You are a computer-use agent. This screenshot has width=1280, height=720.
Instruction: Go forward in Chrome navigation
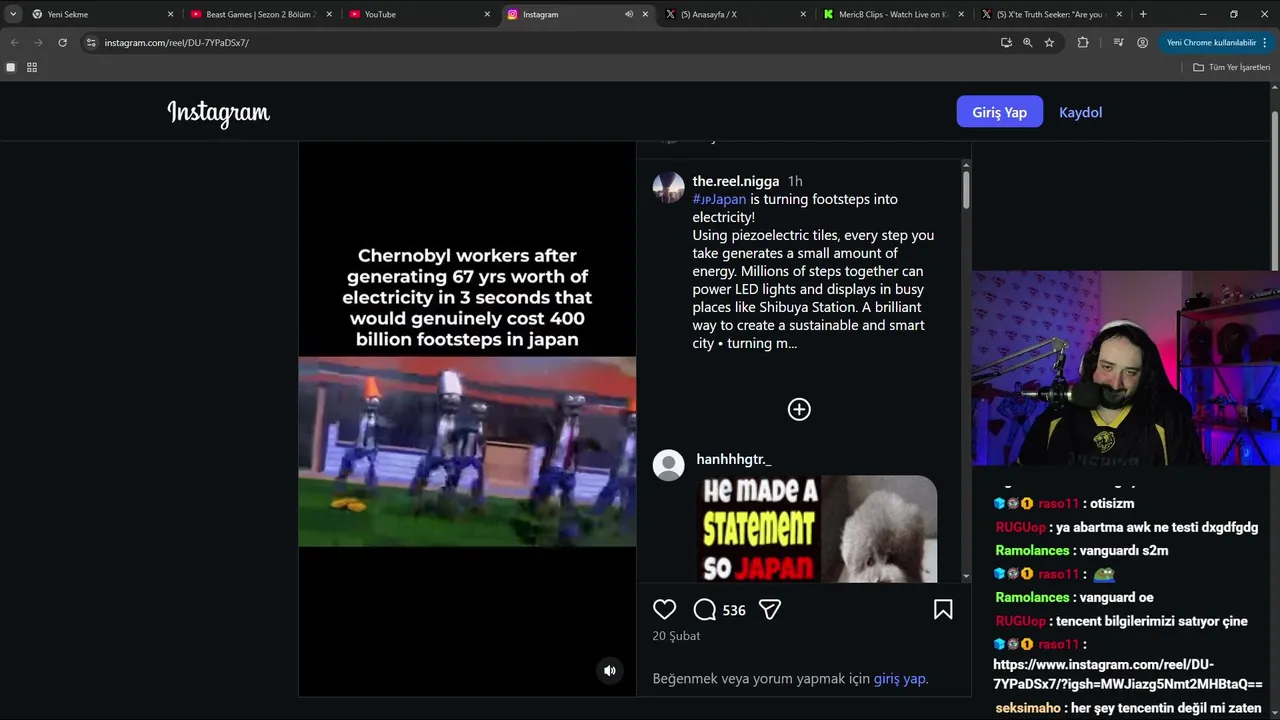tap(38, 43)
